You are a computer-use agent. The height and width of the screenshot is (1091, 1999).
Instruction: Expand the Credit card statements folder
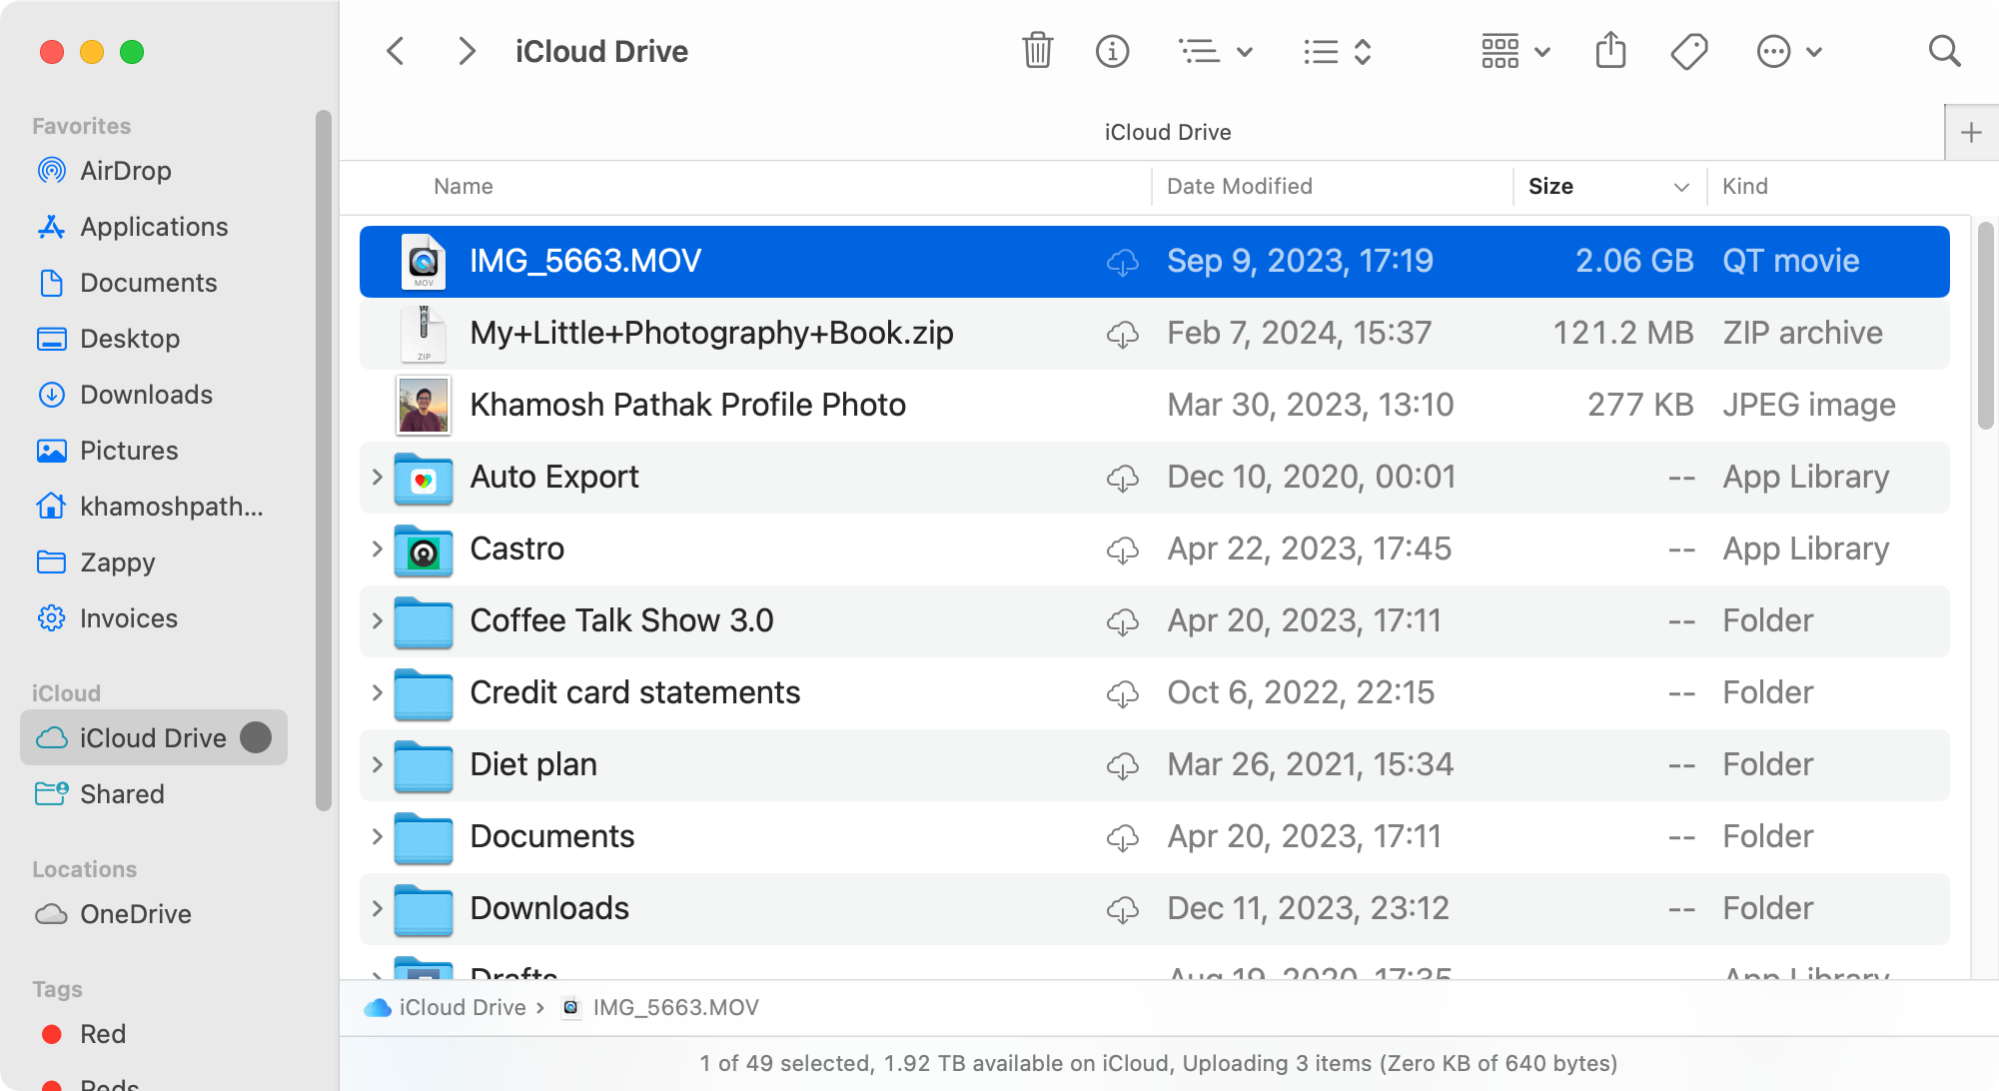[x=376, y=691]
